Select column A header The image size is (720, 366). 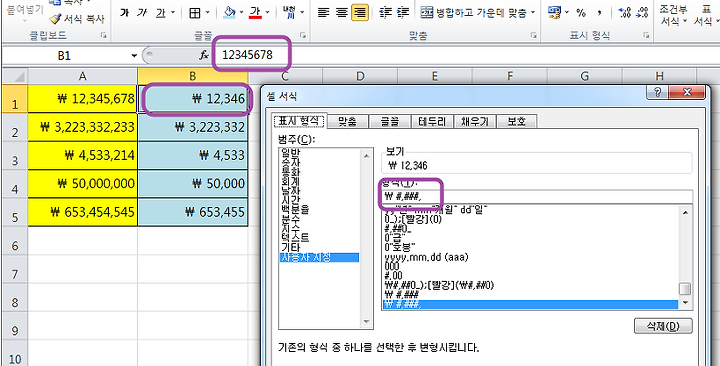click(x=83, y=76)
